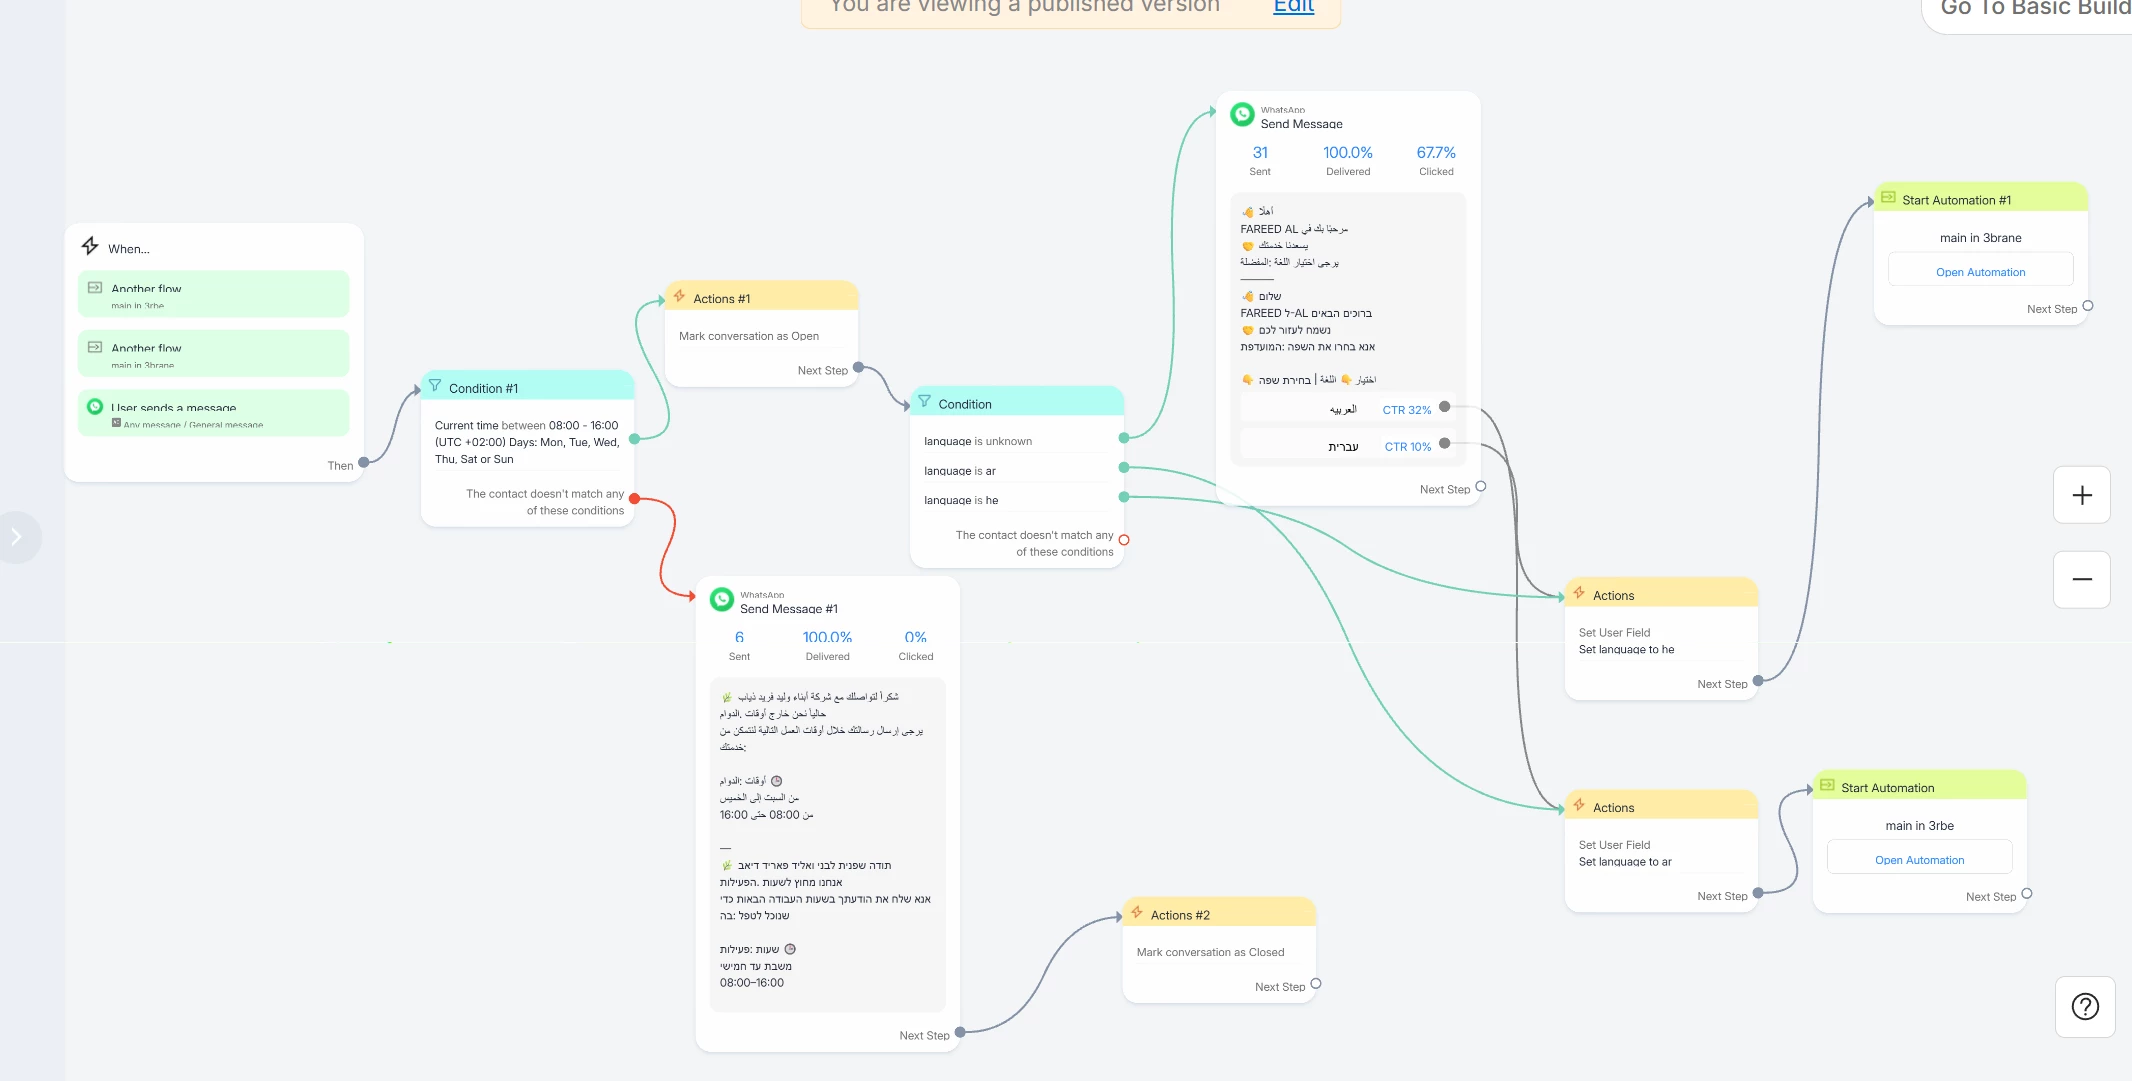Click Go To Basic Builder button

pyautogui.click(x=2030, y=10)
